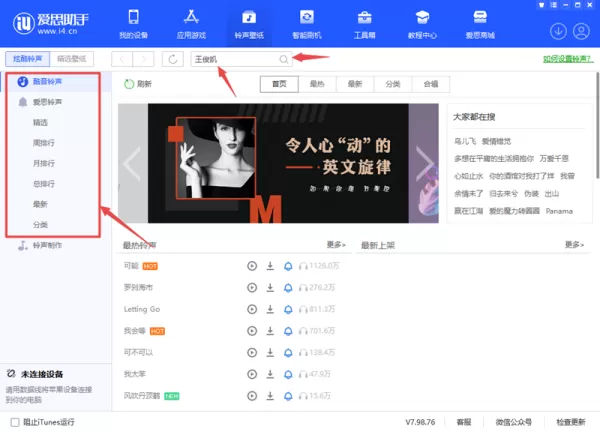
Task: Click 更多 next to 最热铃声
Action: click(x=336, y=245)
